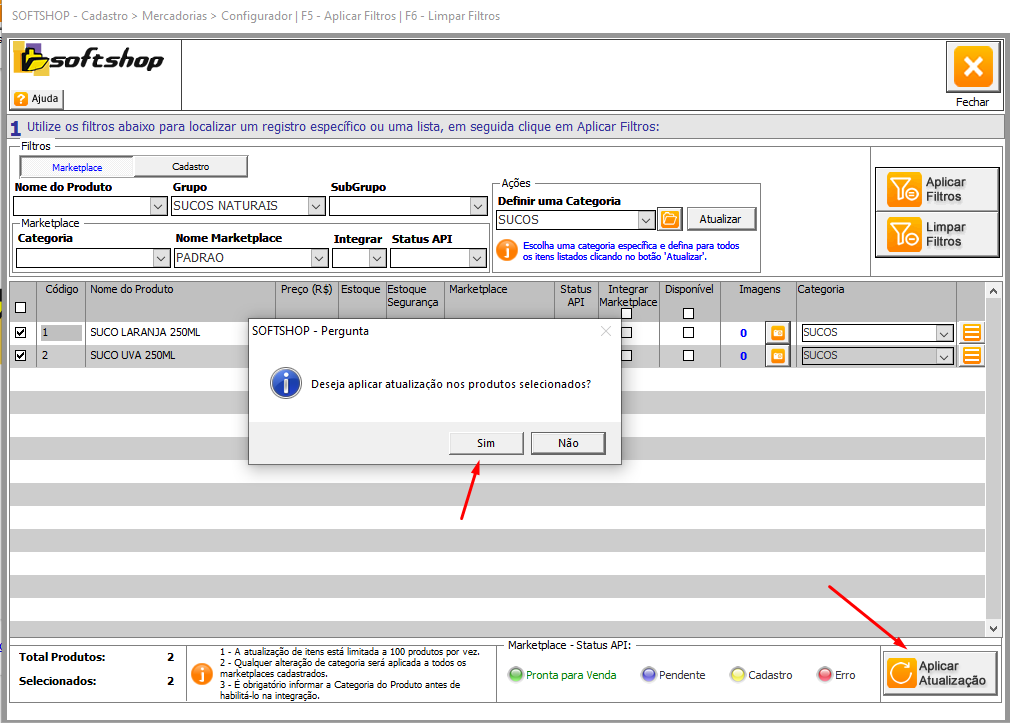Uncheck the SUCO LARANJA 250ML row checkbox
1010x723 pixels.
(21, 332)
